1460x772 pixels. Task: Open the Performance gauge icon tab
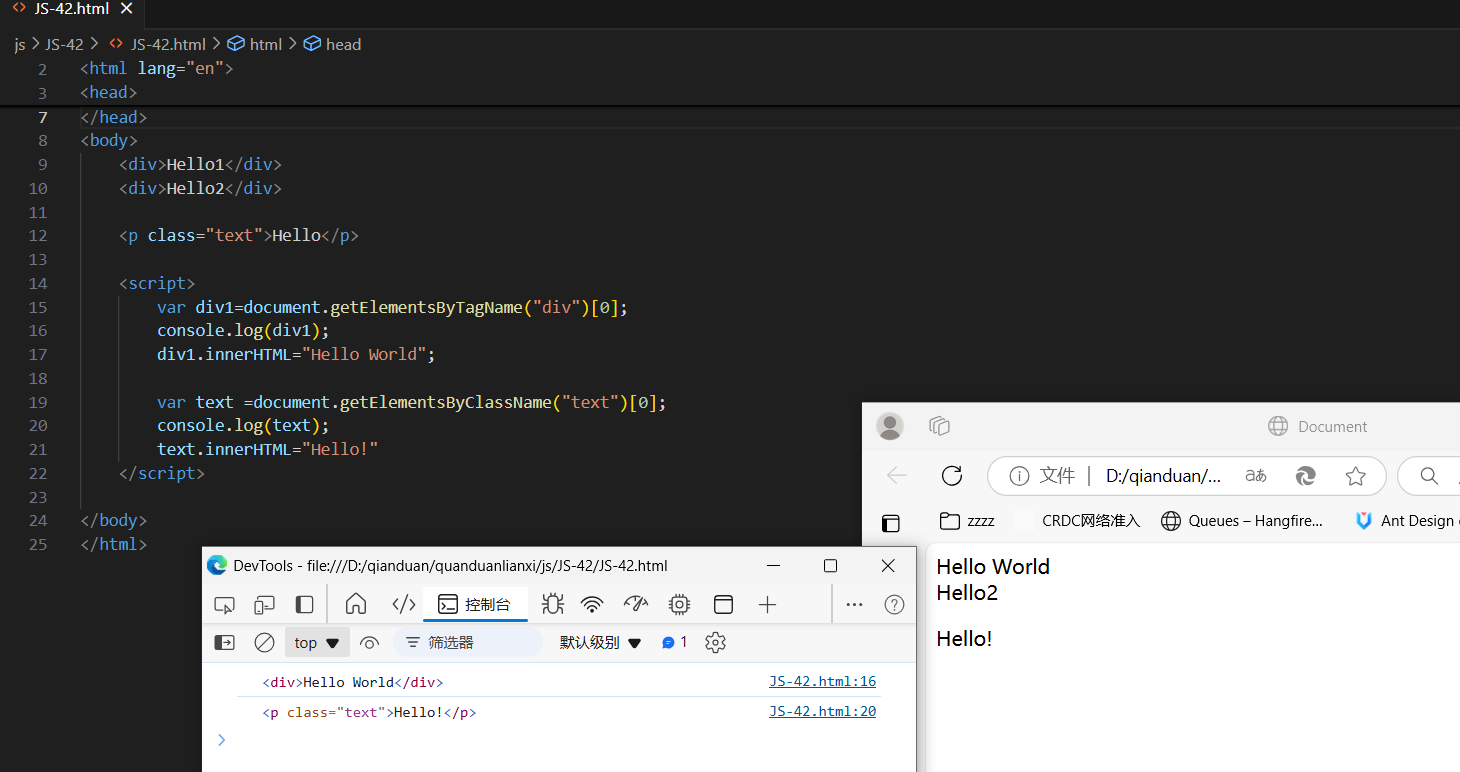tap(636, 604)
